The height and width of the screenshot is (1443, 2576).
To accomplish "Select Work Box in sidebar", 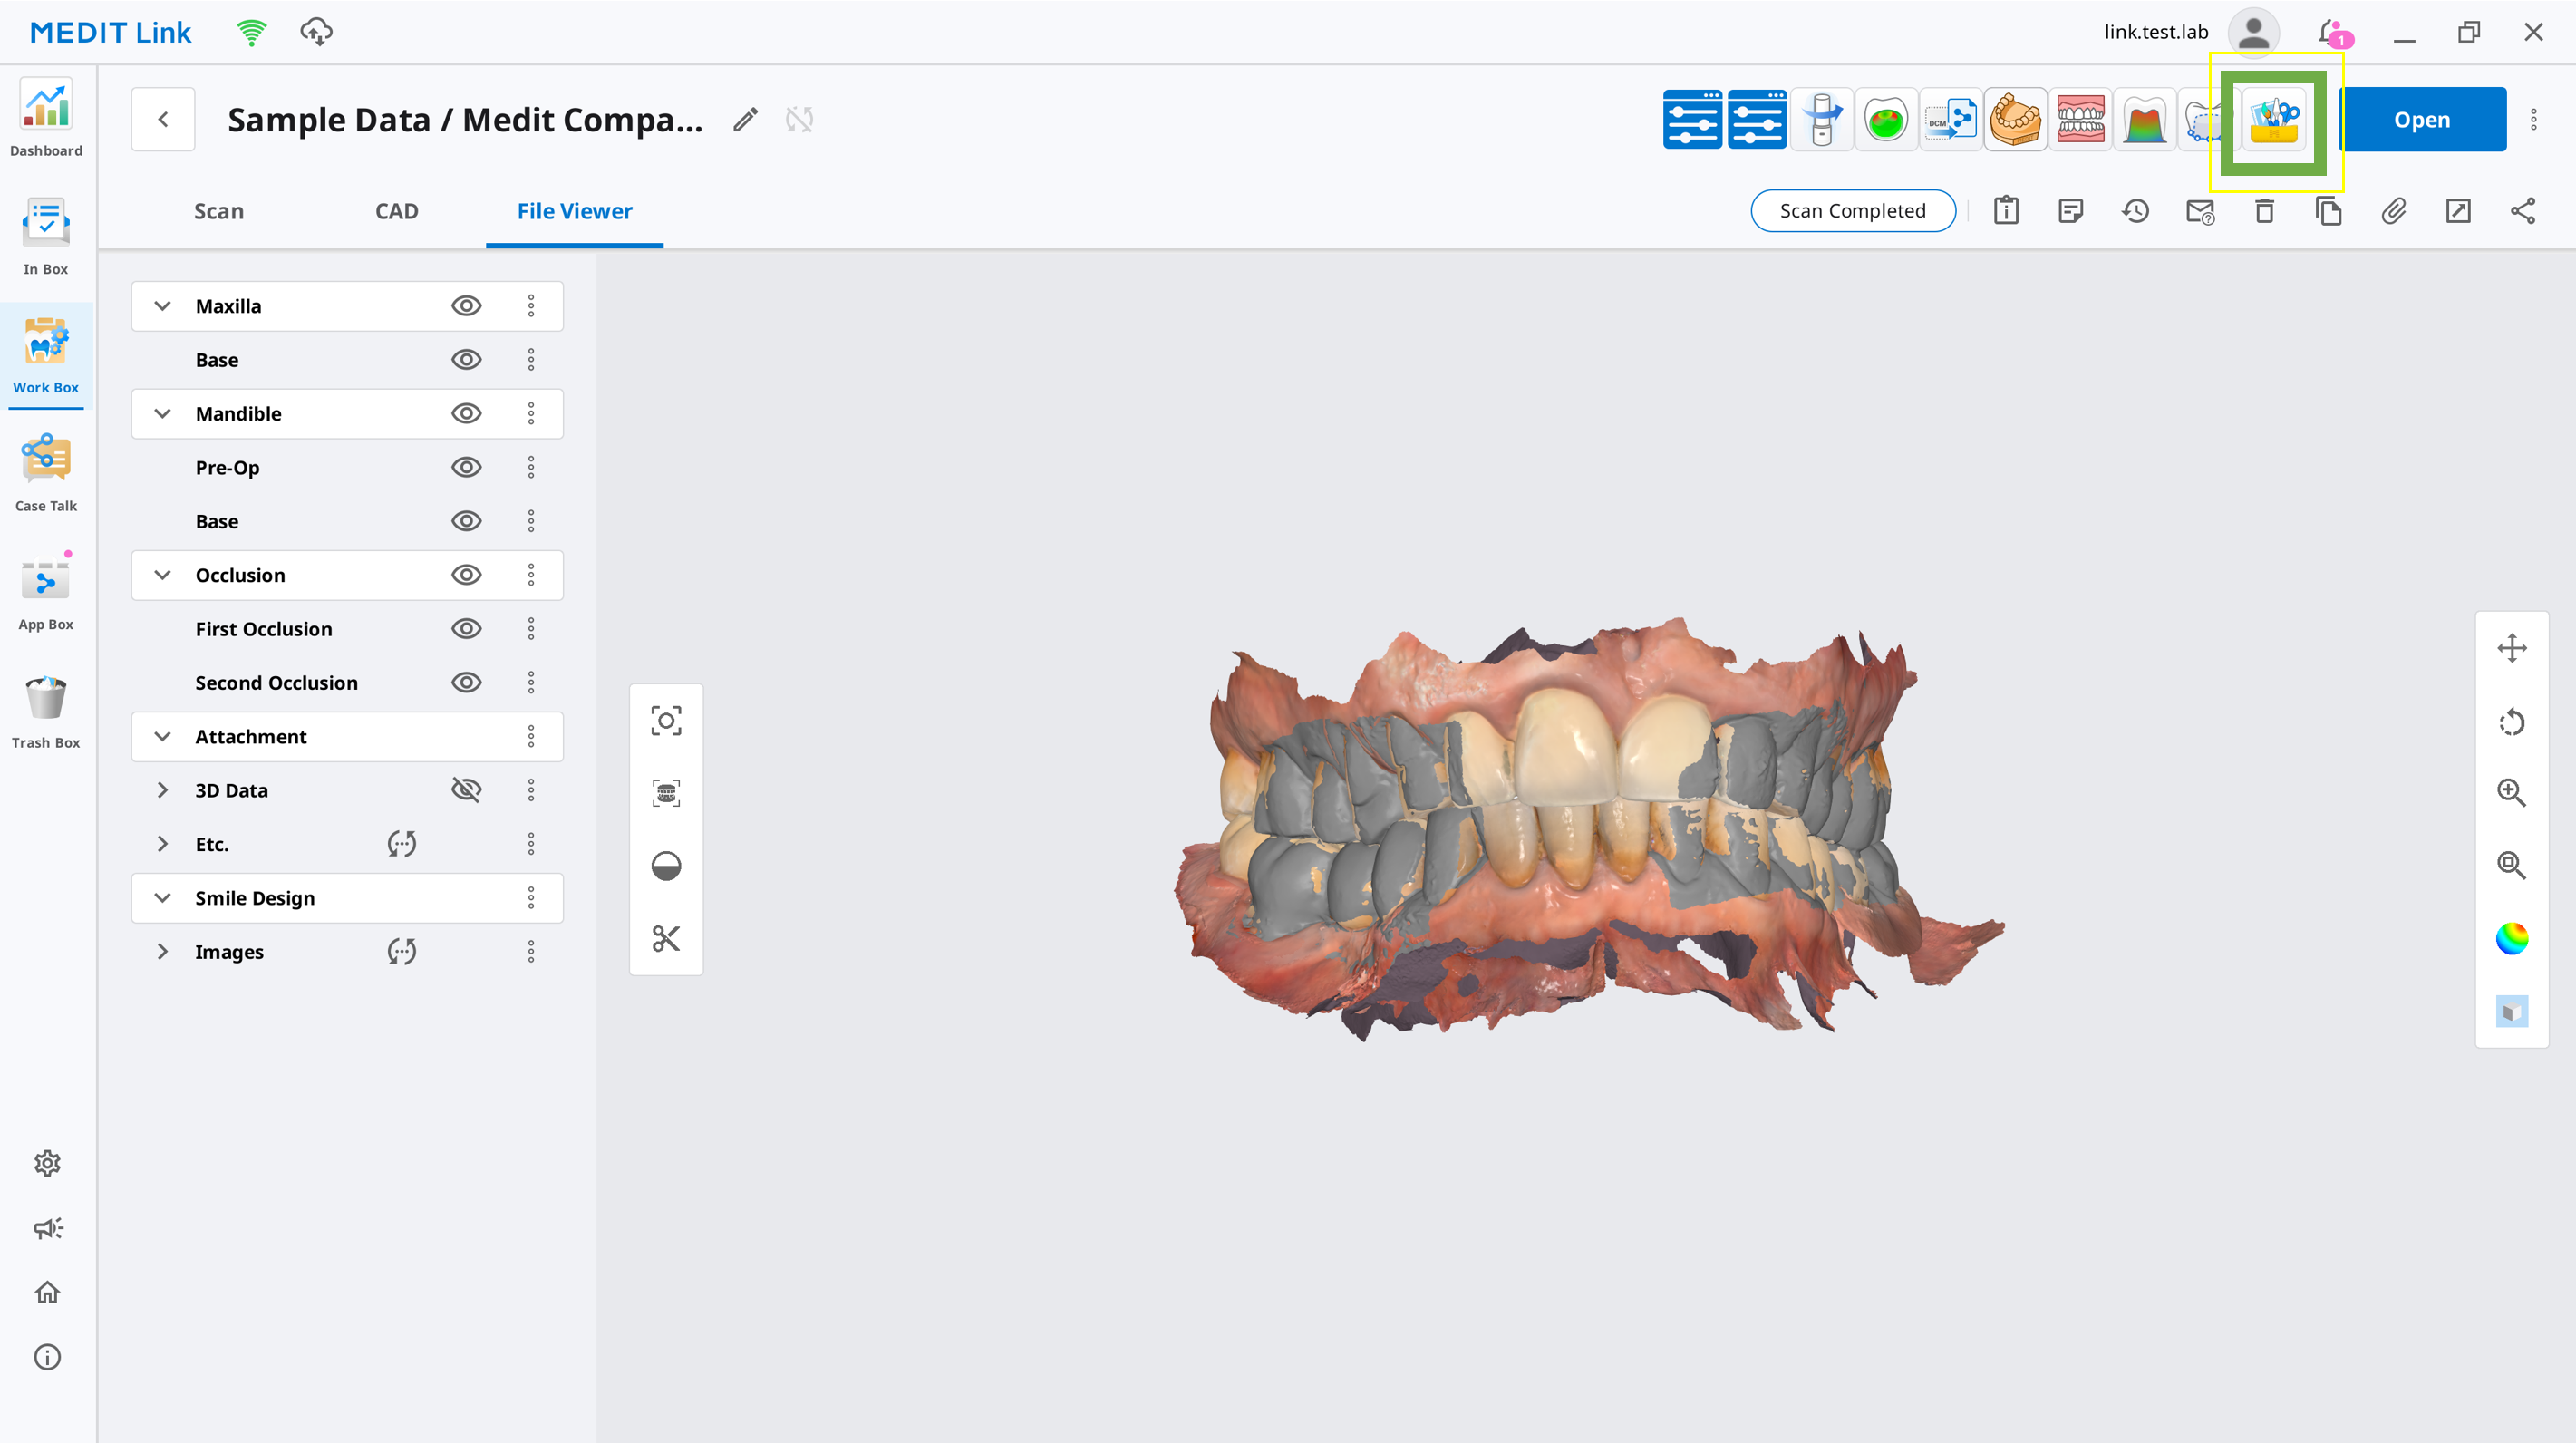I will click(x=46, y=355).
